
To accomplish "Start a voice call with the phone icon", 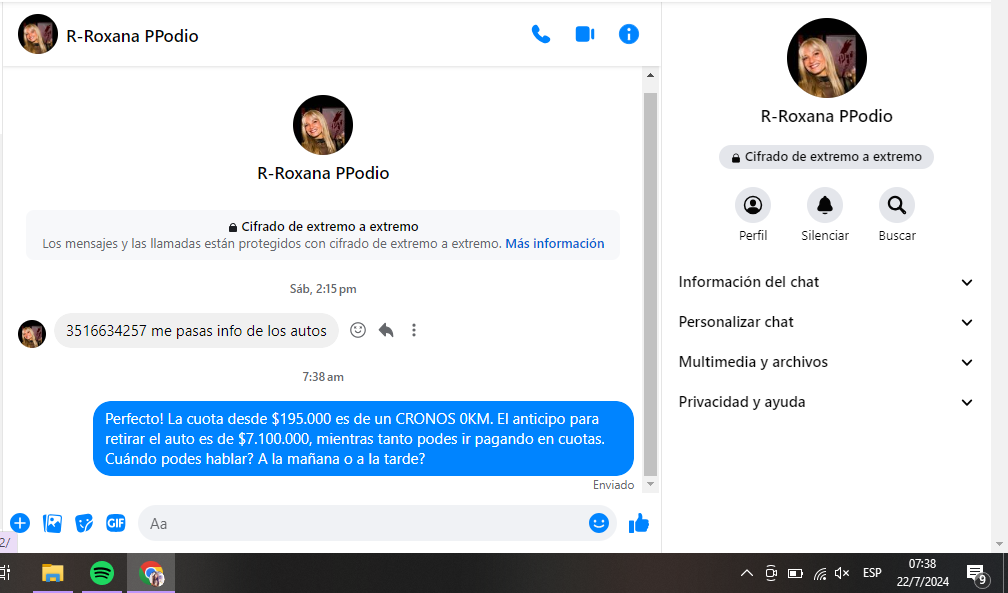I will tap(541, 35).
